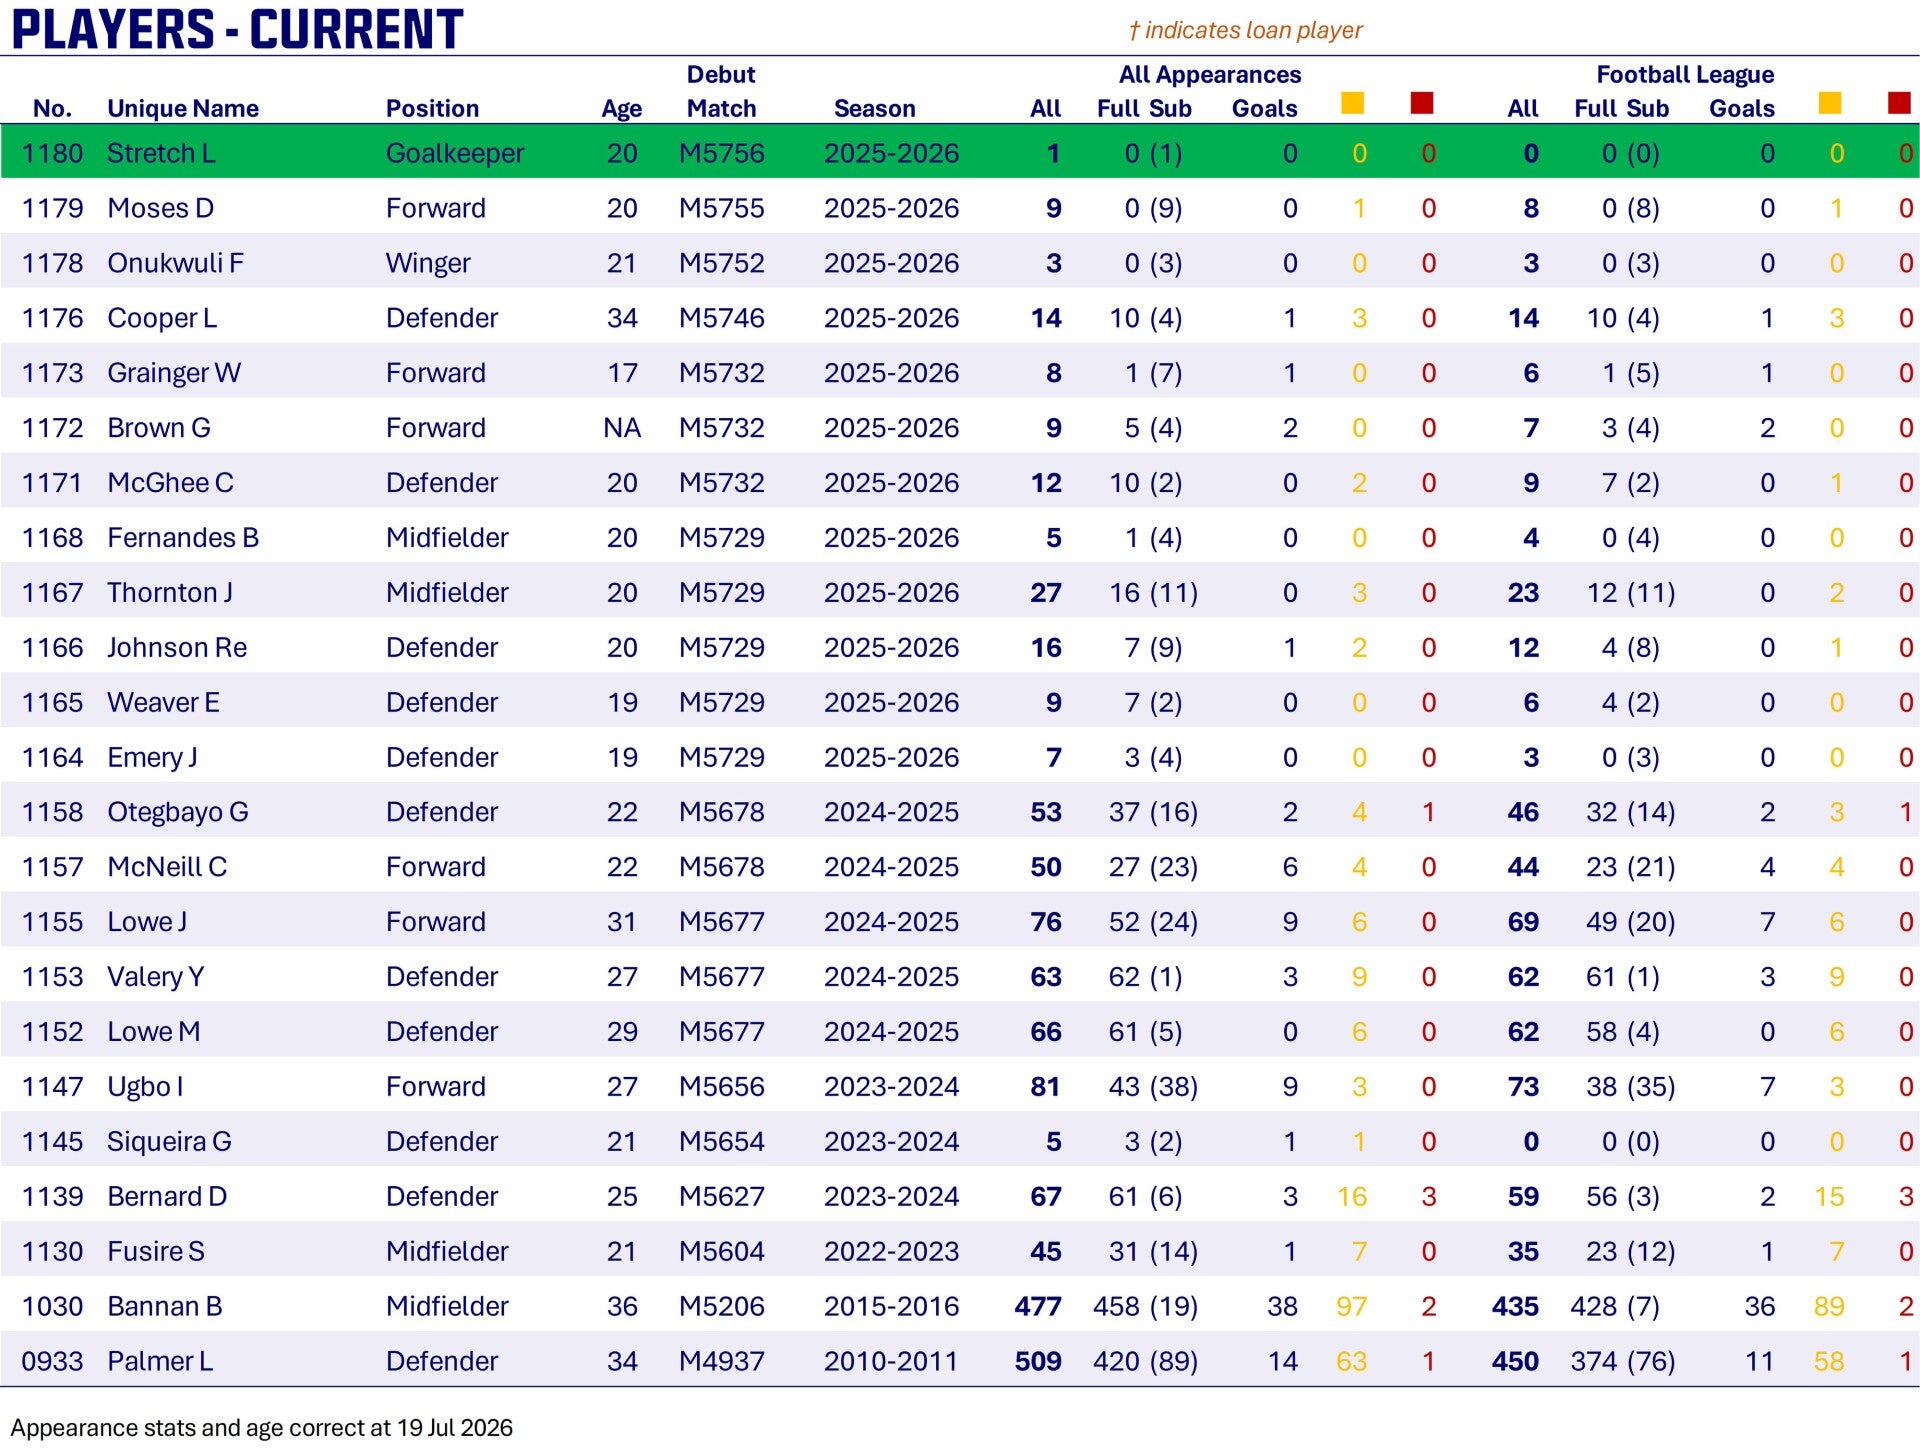Click the Football League yellow card icon
This screenshot has width=1920, height=1449.
click(1830, 103)
